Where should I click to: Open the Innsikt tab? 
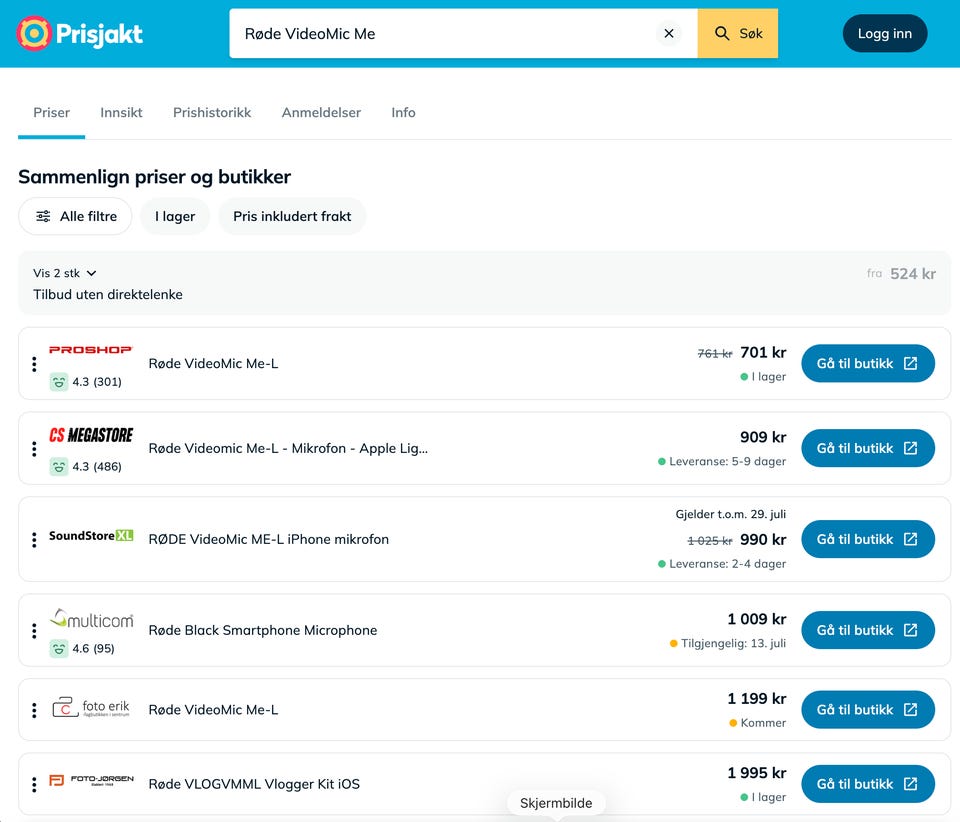(x=121, y=113)
